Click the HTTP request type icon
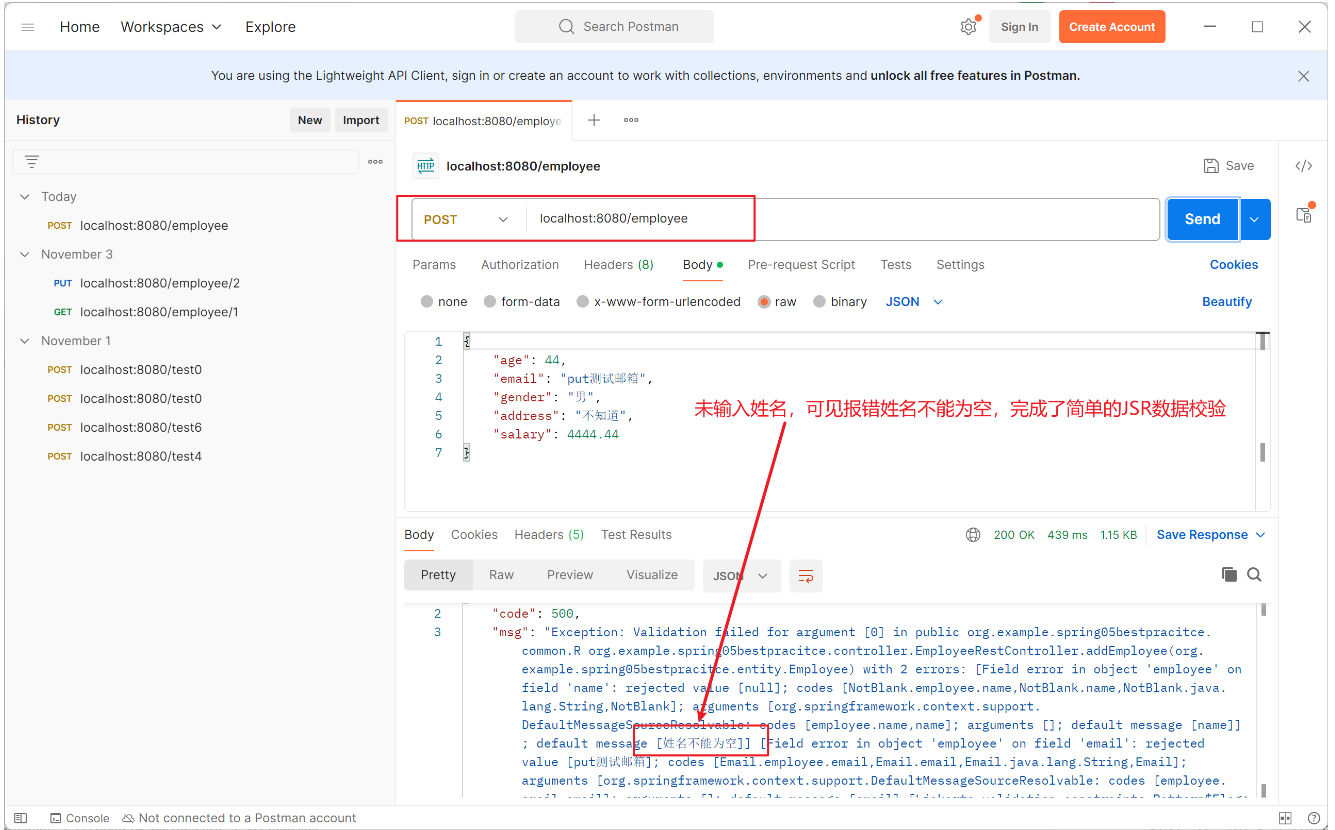The width and height of the screenshot is (1335, 830). (426, 166)
